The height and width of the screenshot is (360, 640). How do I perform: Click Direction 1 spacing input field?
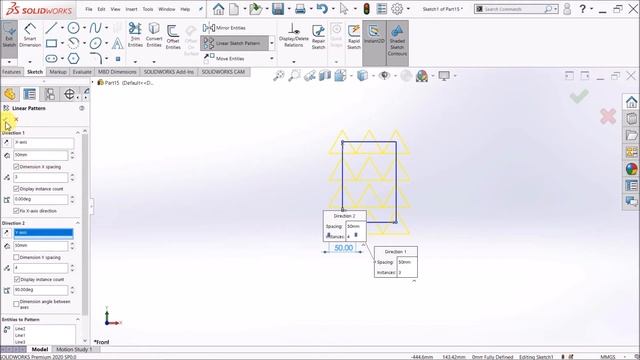[x=41, y=155]
